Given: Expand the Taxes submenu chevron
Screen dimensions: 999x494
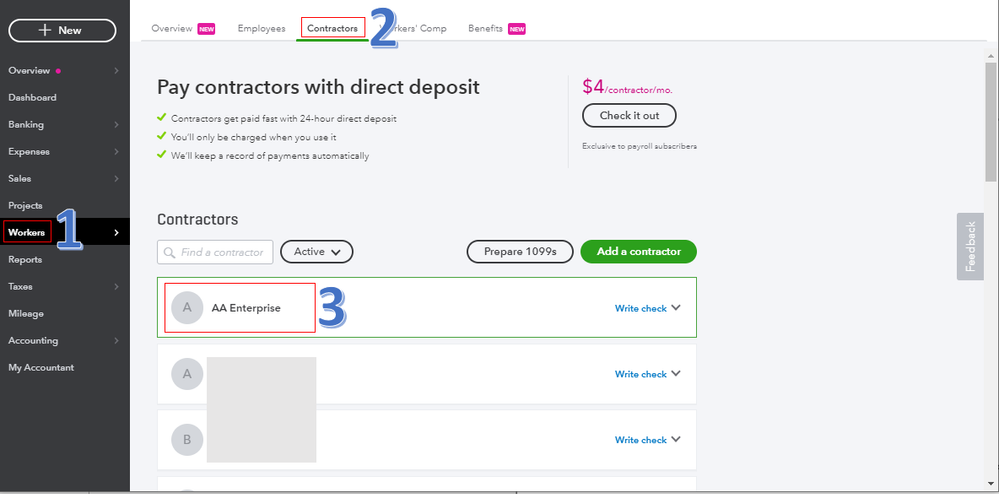Looking at the screenshot, I should [x=117, y=287].
